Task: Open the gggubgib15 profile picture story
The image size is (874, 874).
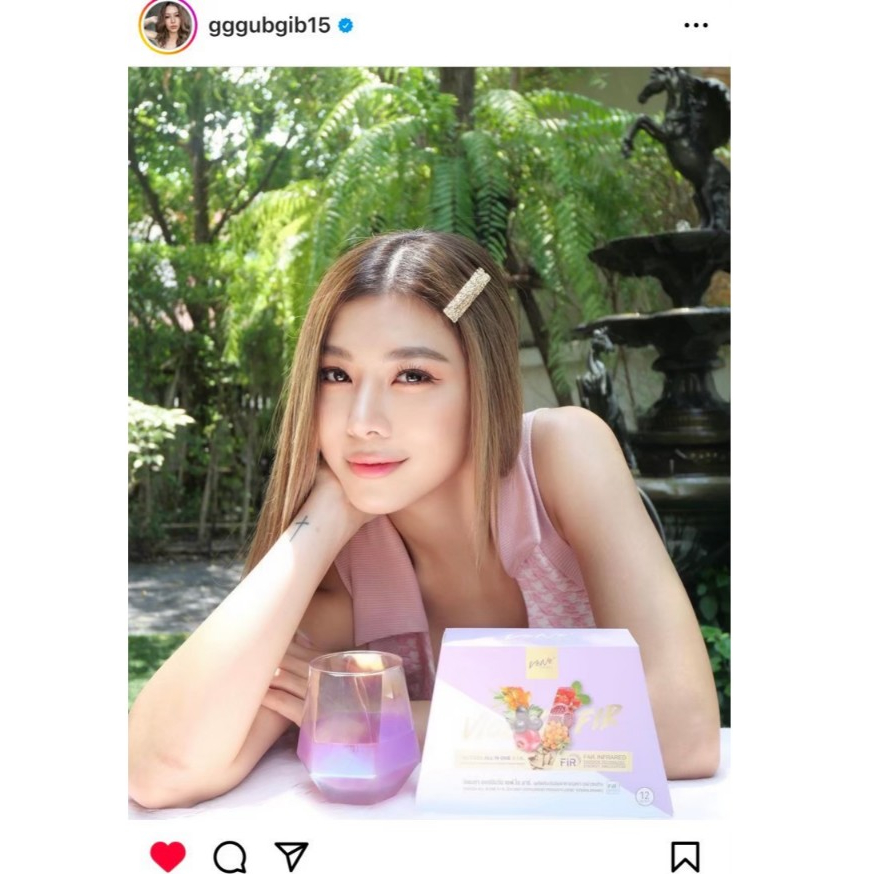Action: pyautogui.click(x=167, y=26)
